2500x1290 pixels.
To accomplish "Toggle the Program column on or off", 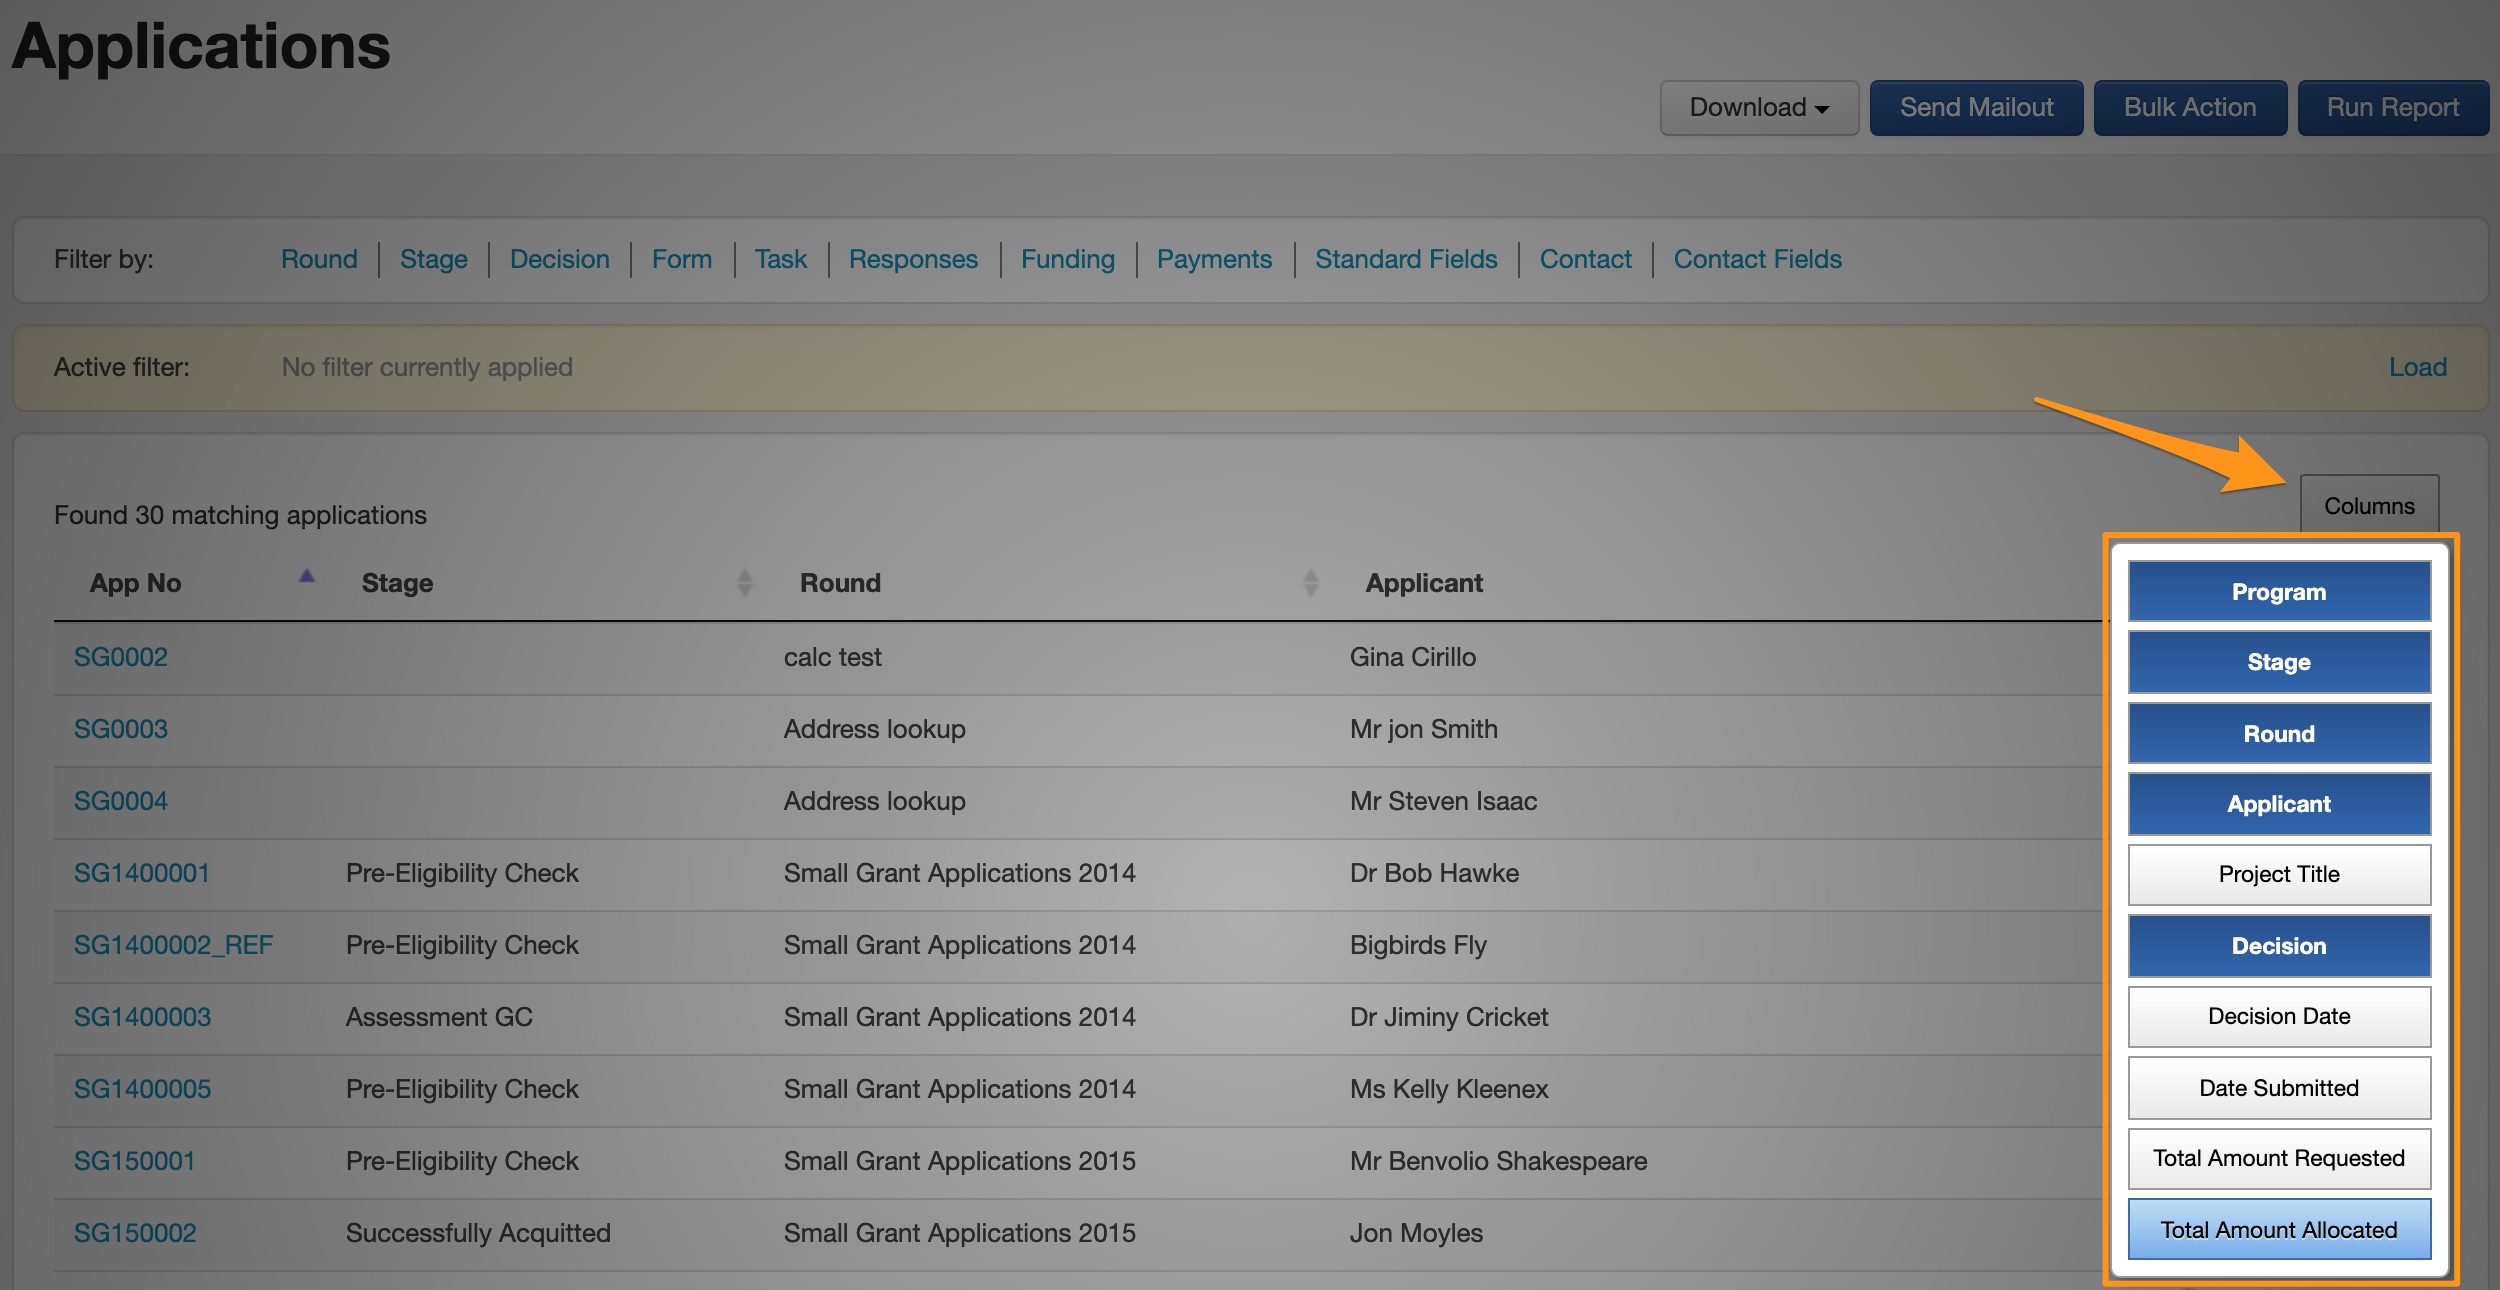I will tap(2278, 591).
